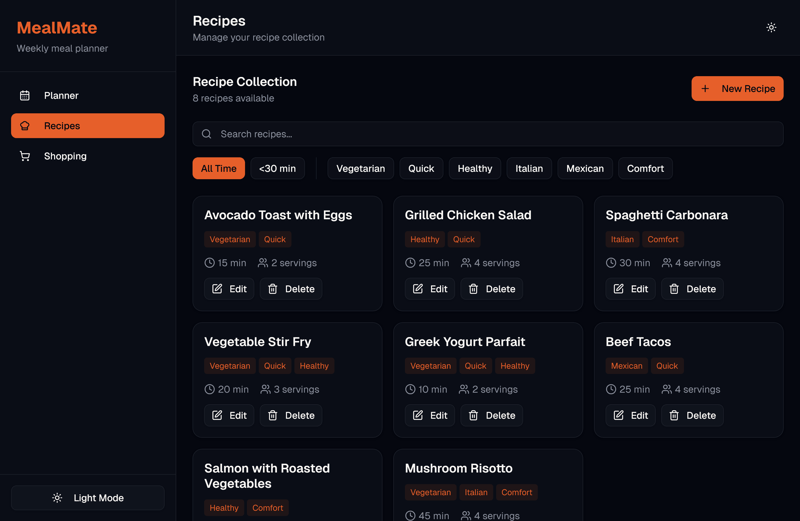Screen dimensions: 800x521
Task: Click the pencil icon on Vegetable Stir Fry
Action: click(217, 415)
